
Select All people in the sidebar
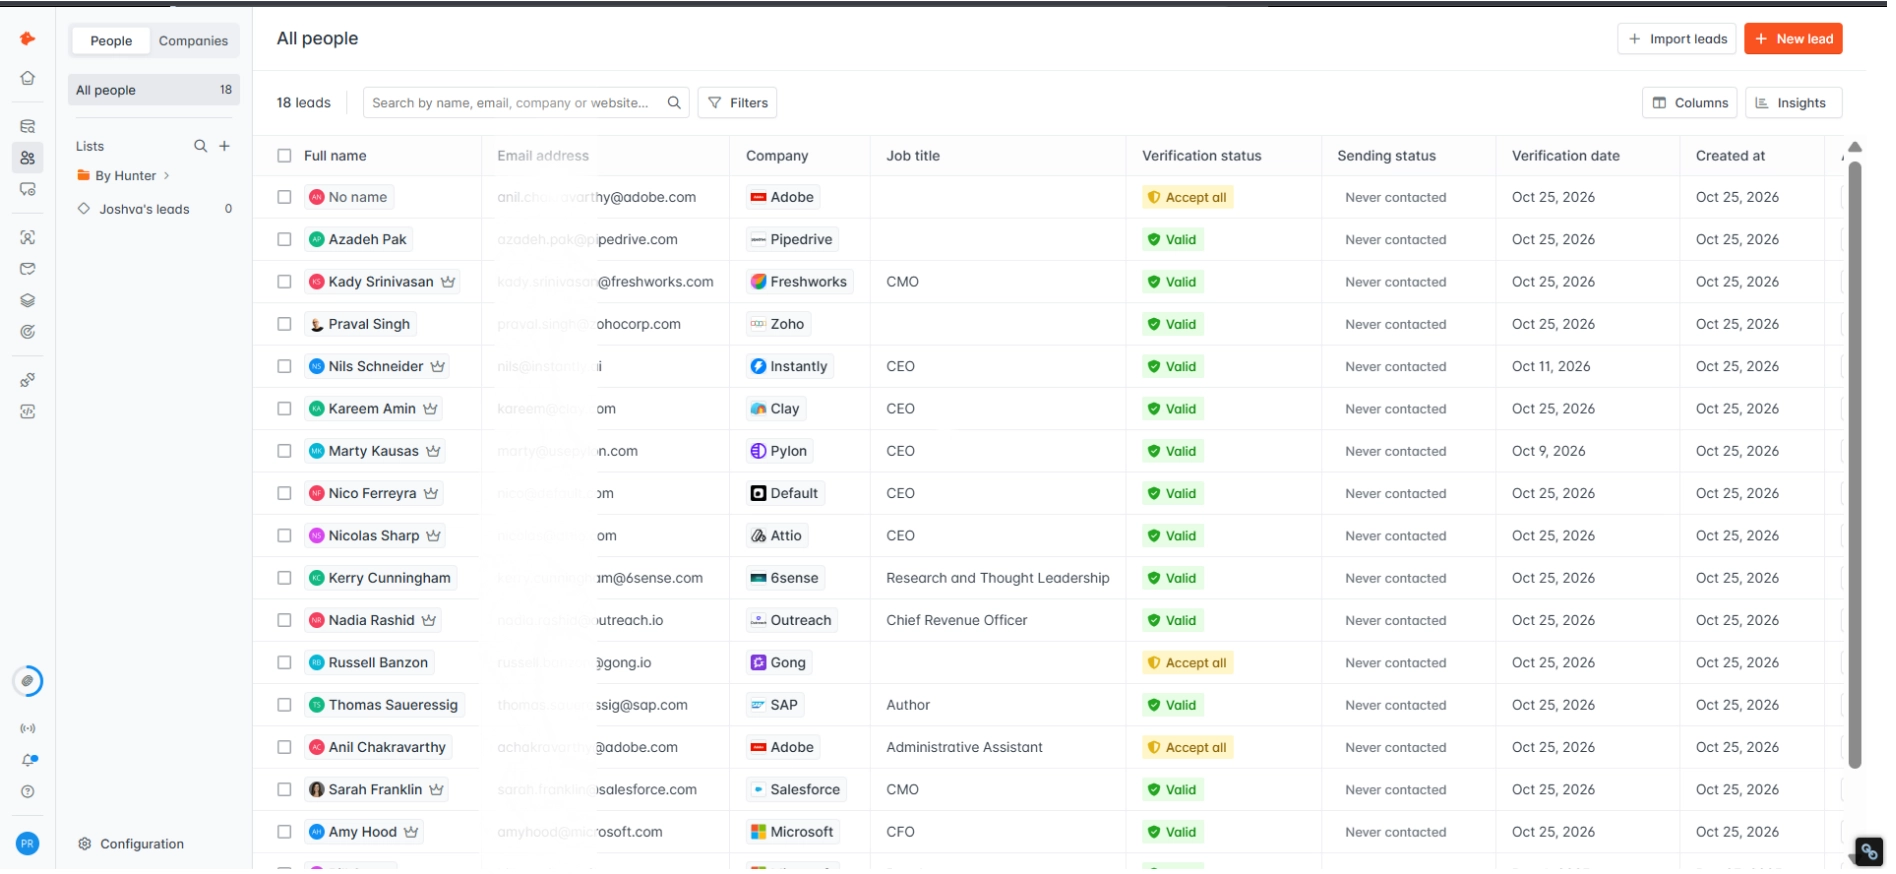point(154,90)
